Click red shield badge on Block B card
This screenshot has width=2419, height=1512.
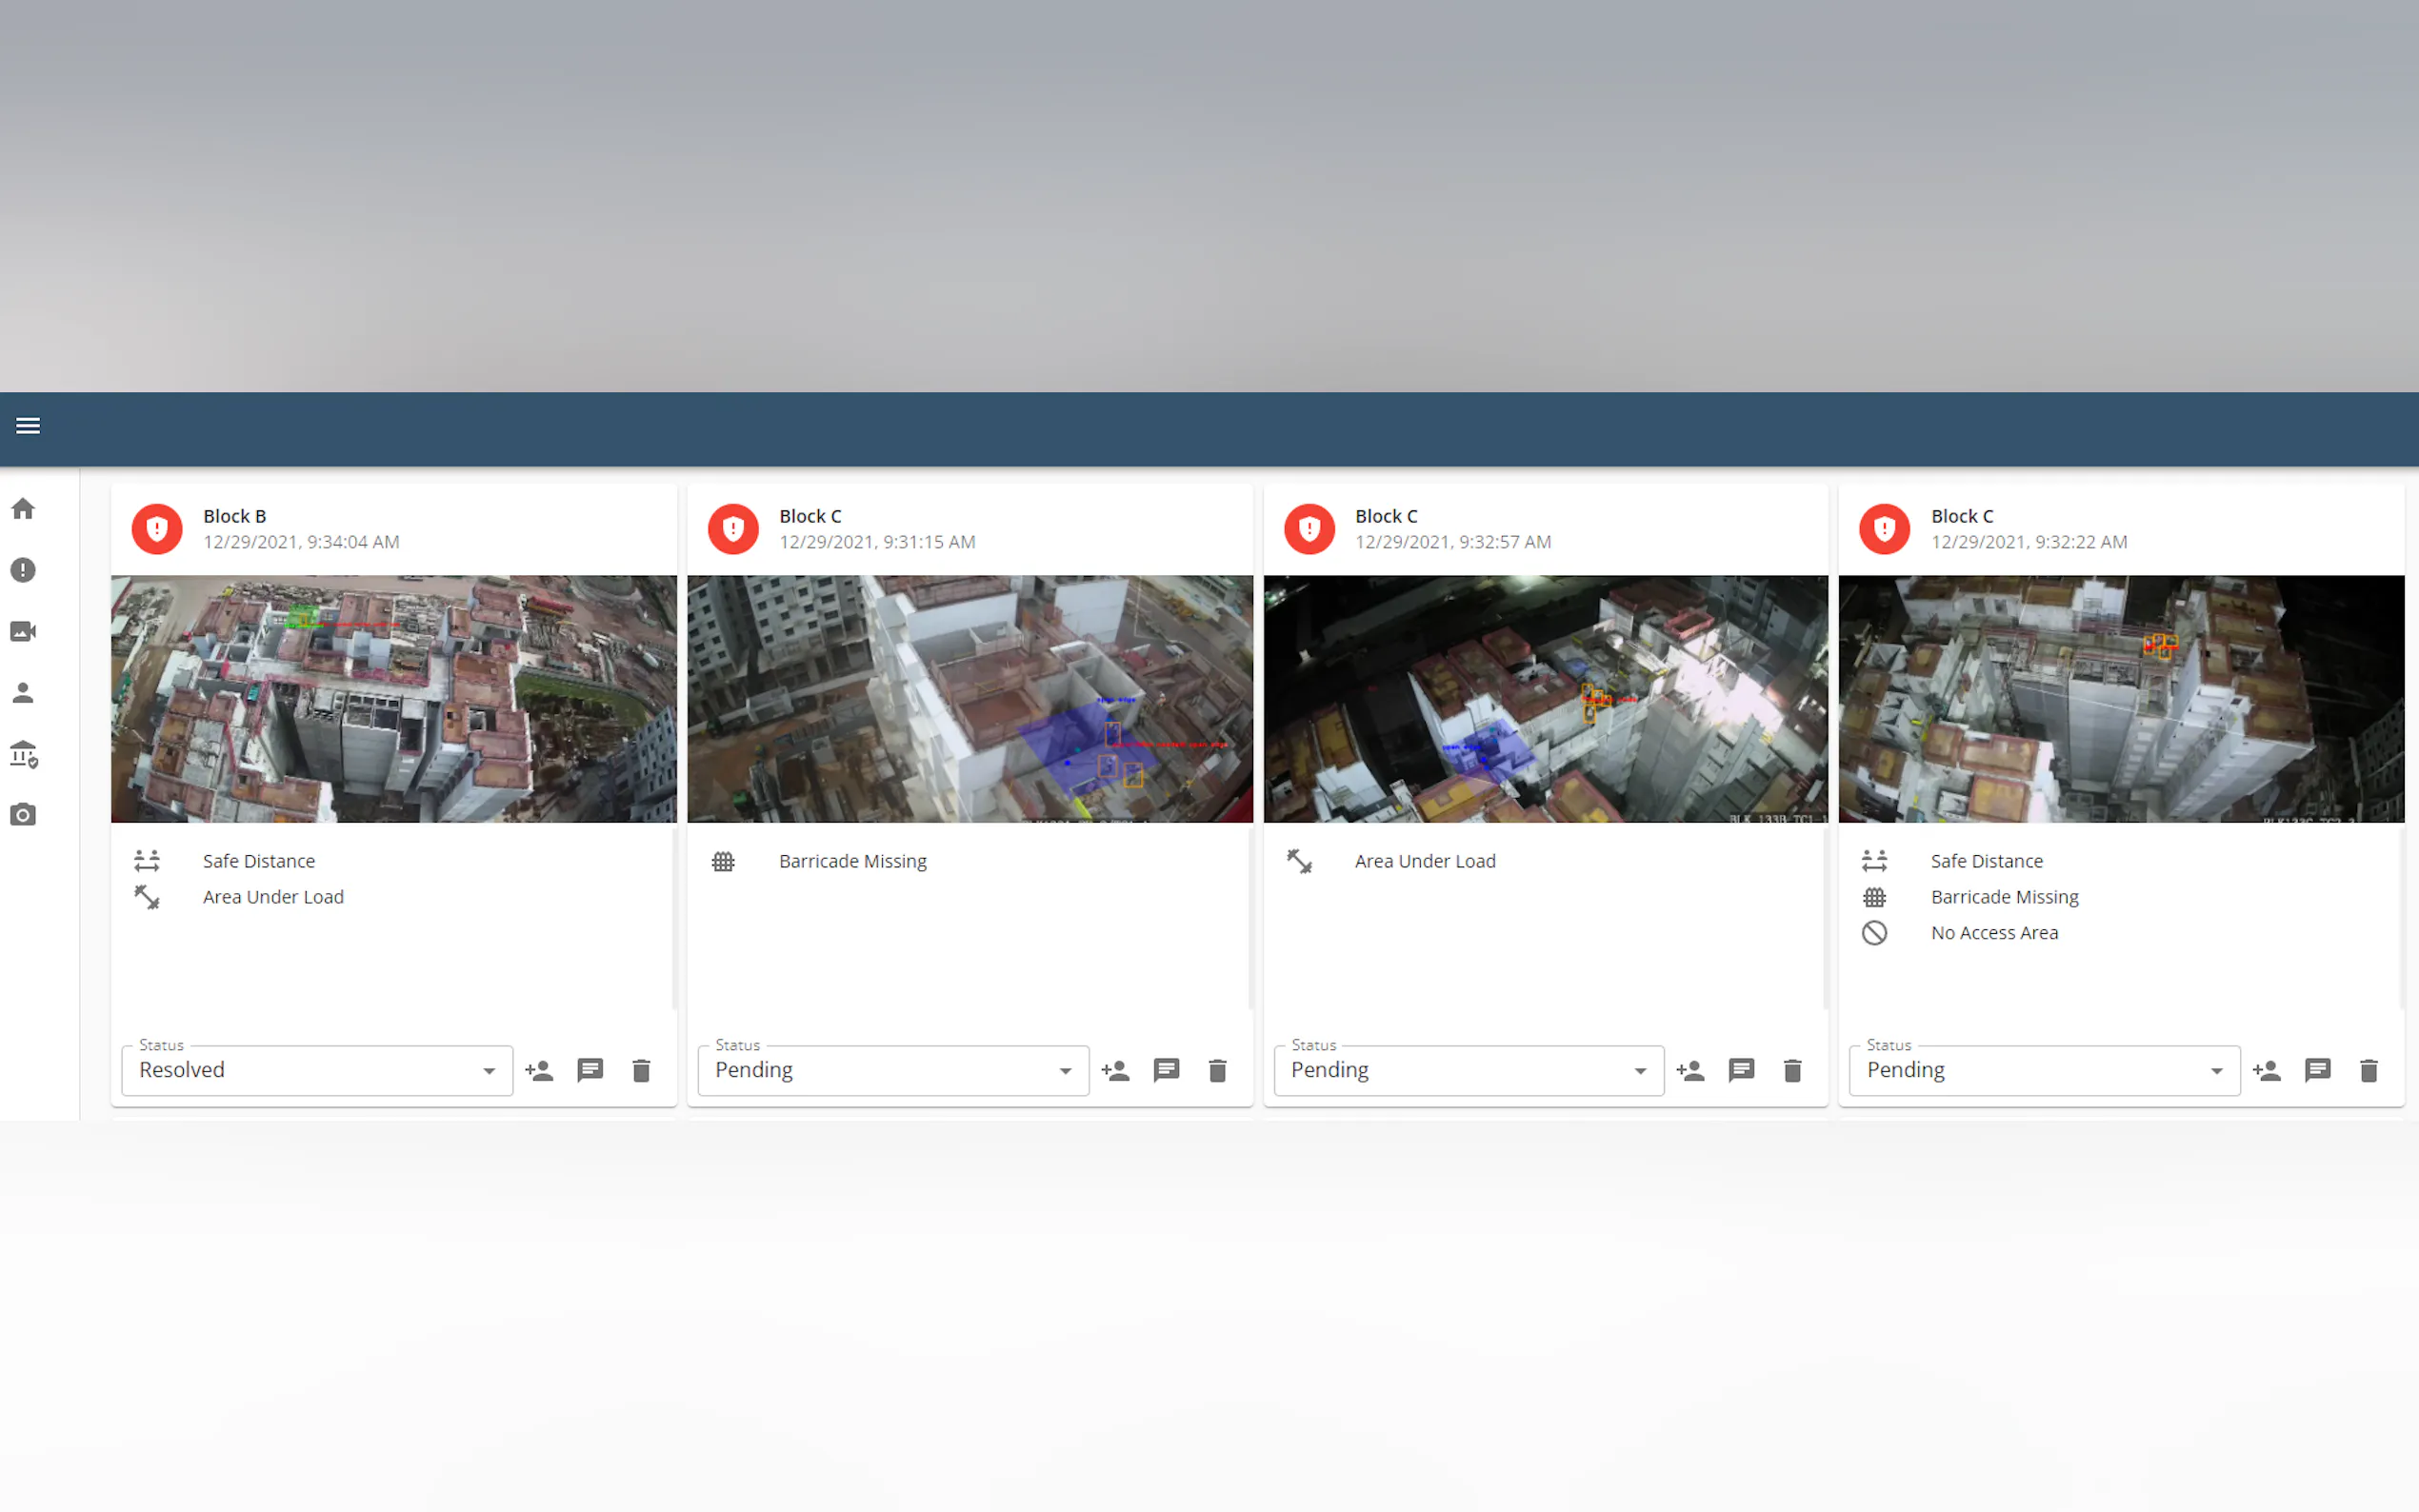point(157,529)
